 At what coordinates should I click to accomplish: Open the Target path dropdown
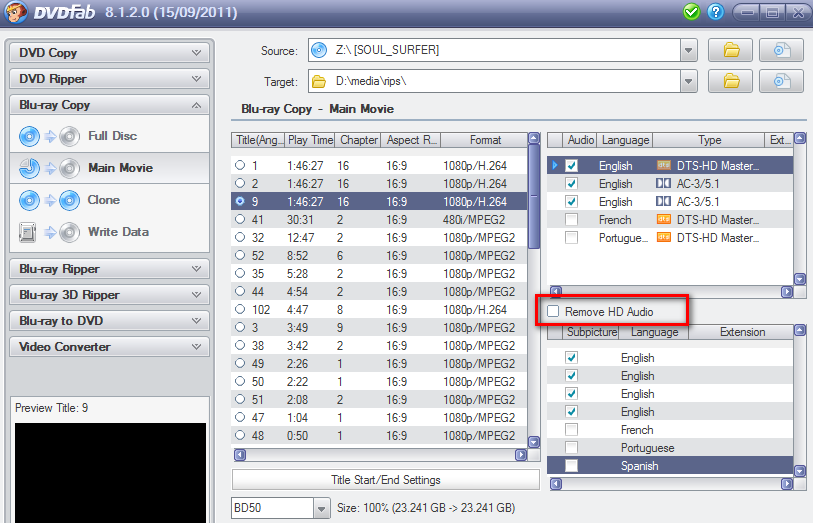[689, 81]
